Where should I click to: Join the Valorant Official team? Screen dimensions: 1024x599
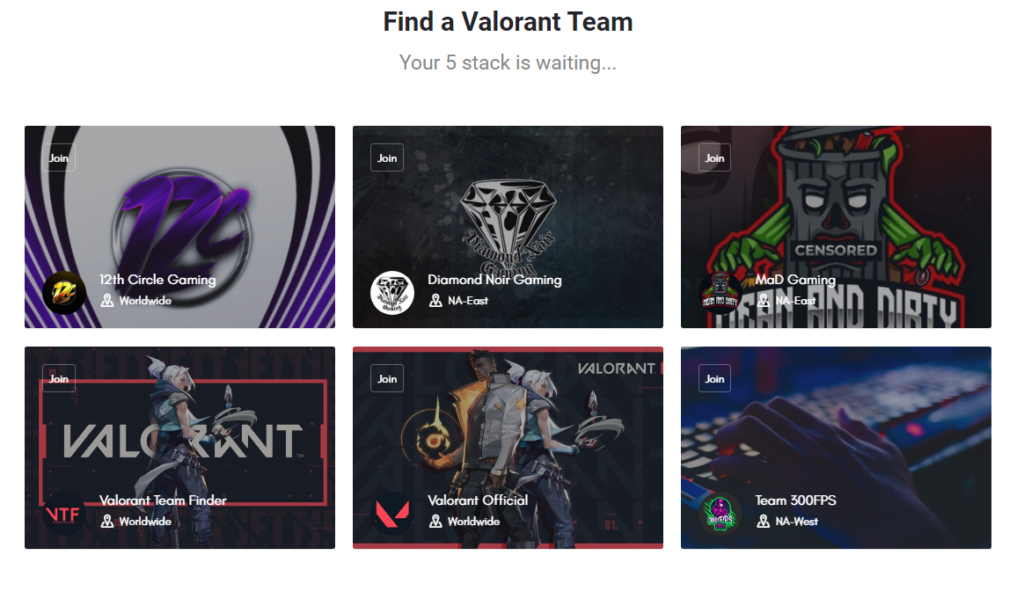[x=387, y=379]
